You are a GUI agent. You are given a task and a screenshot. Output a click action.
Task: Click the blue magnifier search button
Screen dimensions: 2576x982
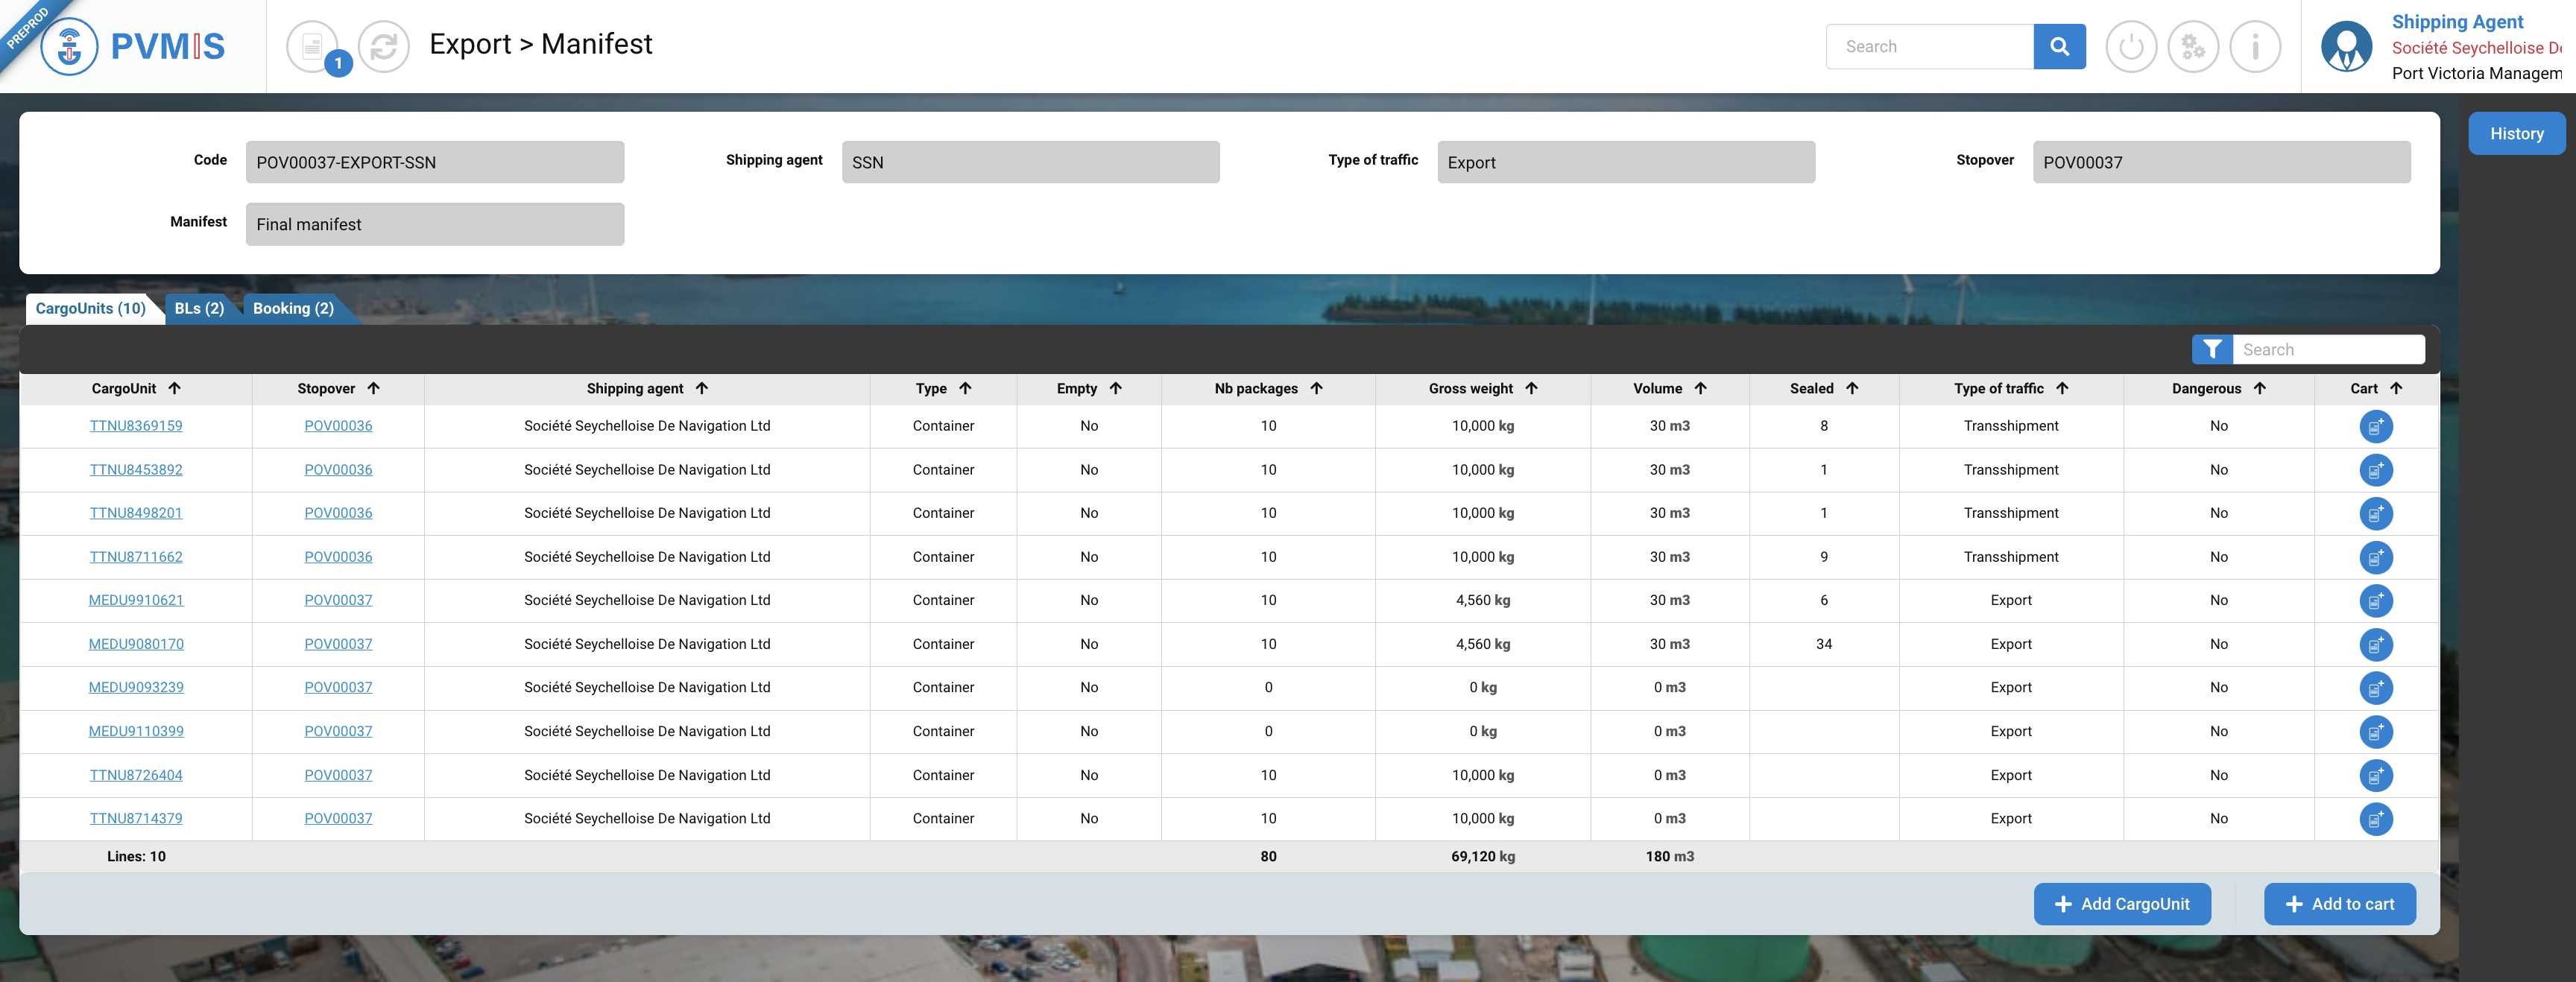tap(2059, 46)
